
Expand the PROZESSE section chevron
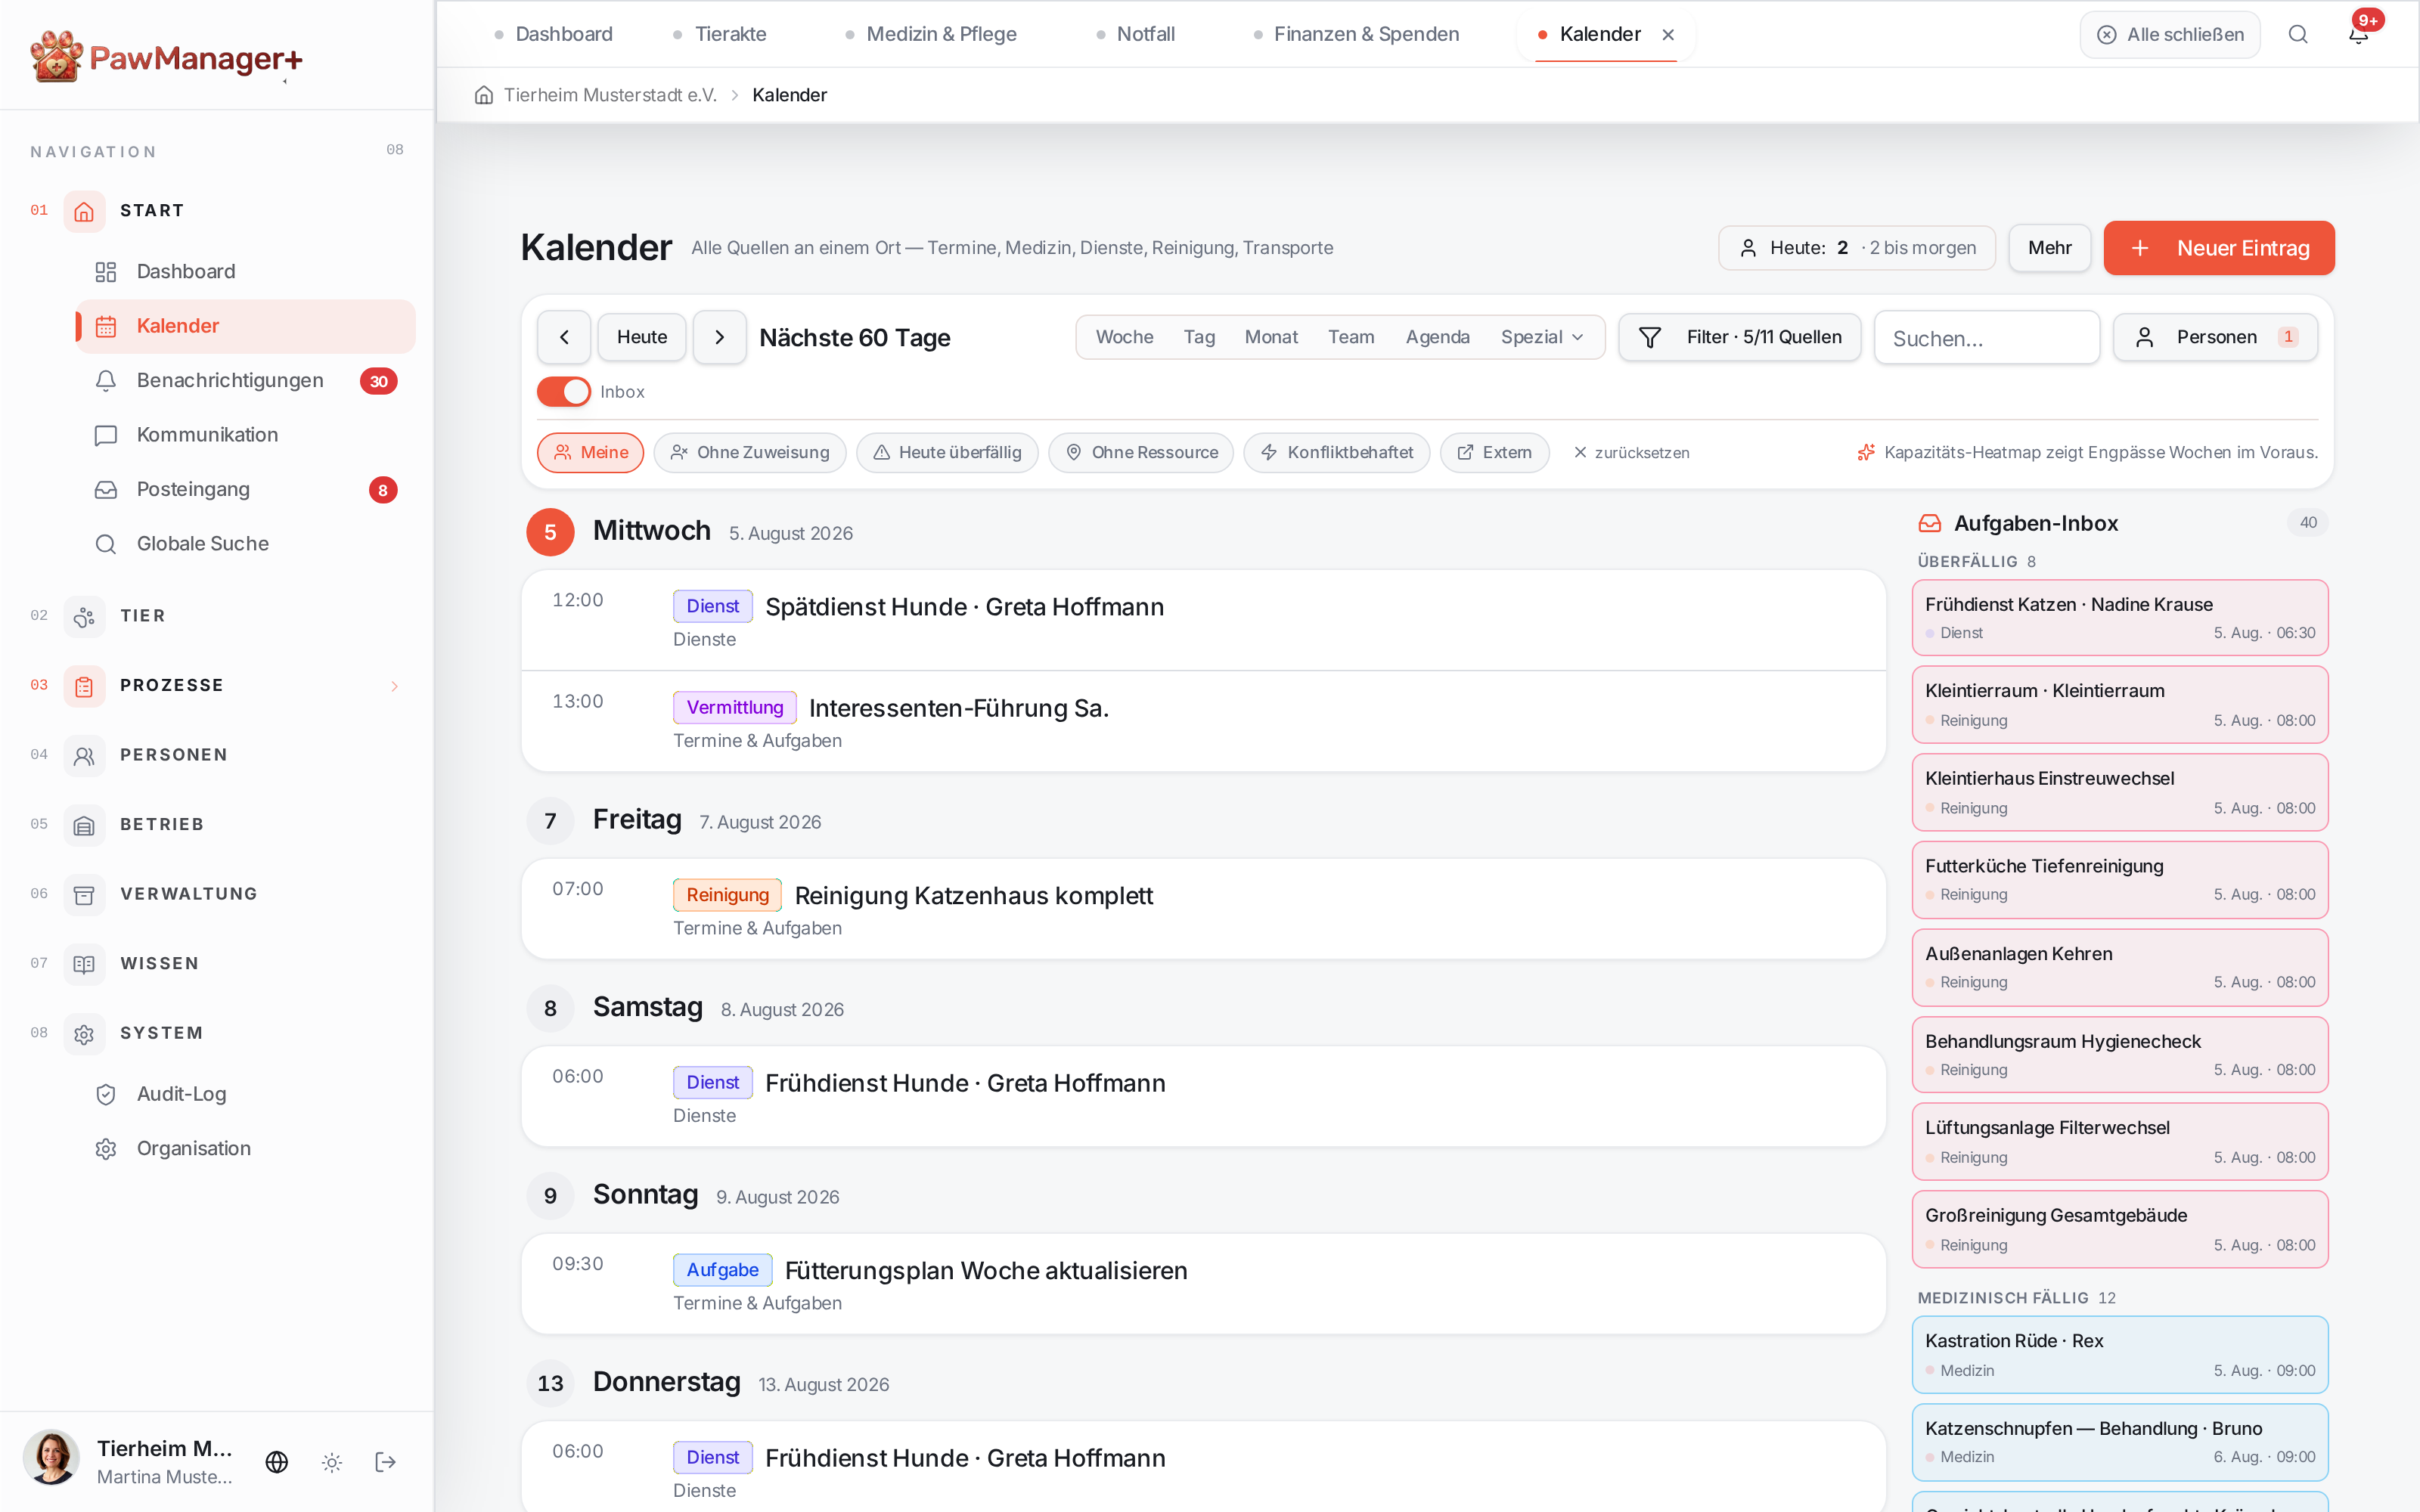pos(395,686)
